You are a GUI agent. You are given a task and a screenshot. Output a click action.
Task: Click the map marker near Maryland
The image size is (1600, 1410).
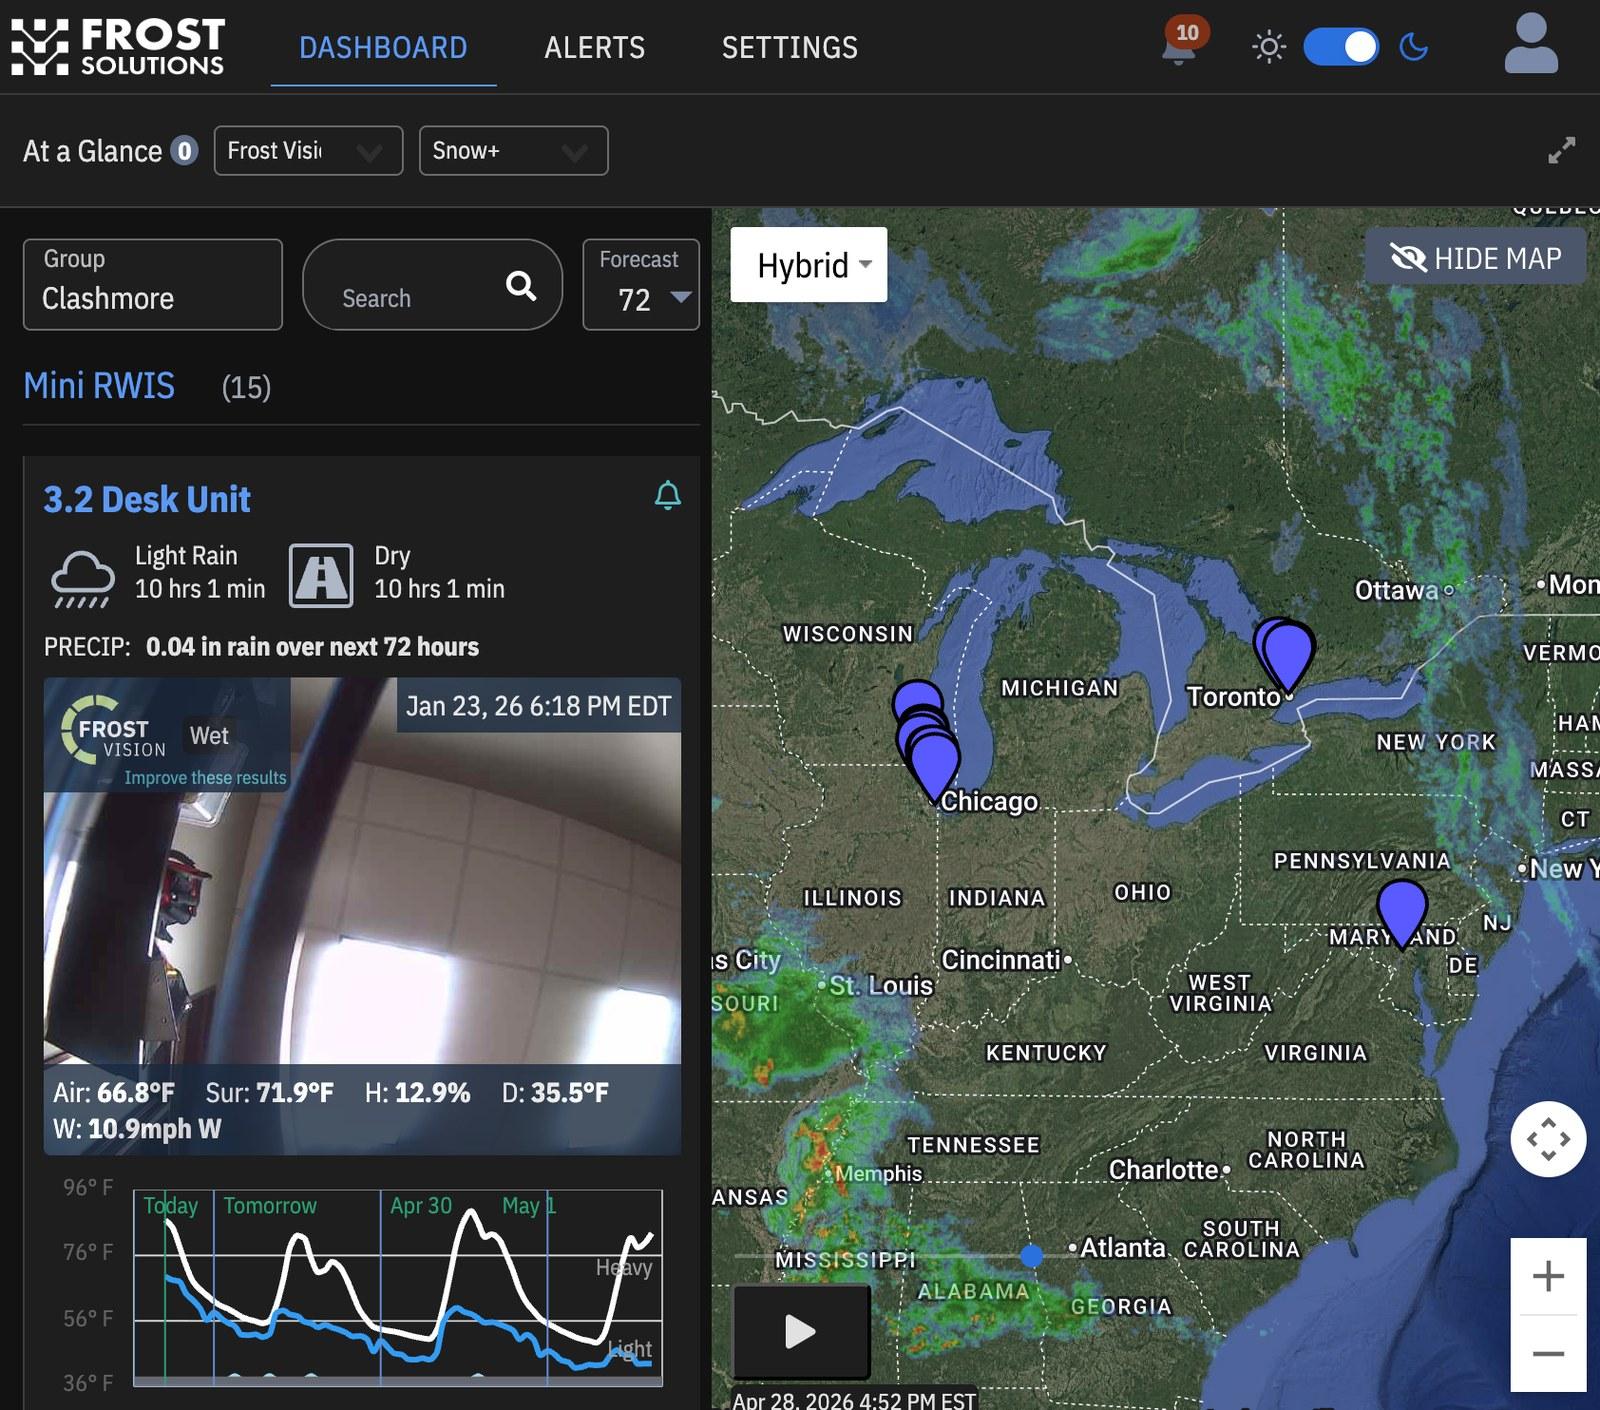coord(1401,910)
